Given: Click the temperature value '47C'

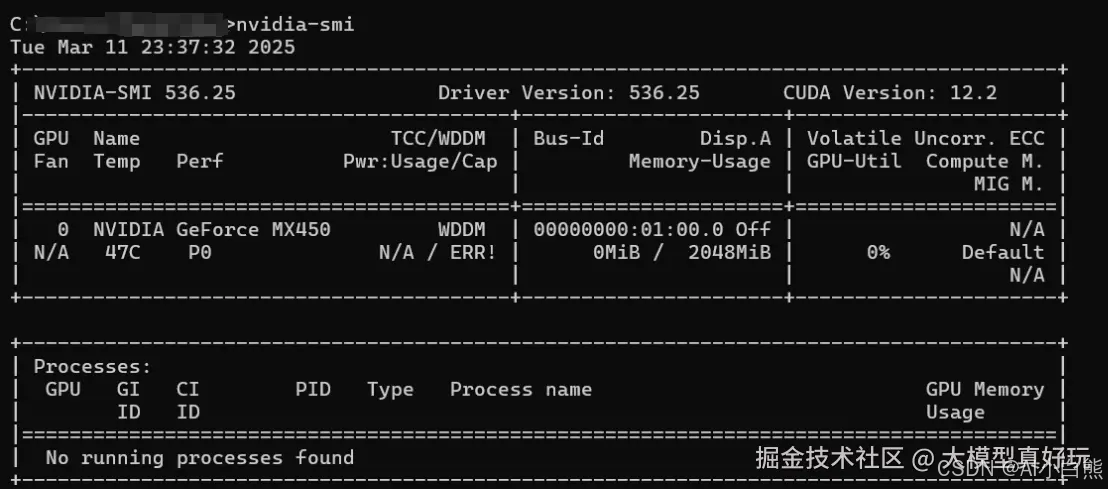Looking at the screenshot, I should (x=122, y=252).
